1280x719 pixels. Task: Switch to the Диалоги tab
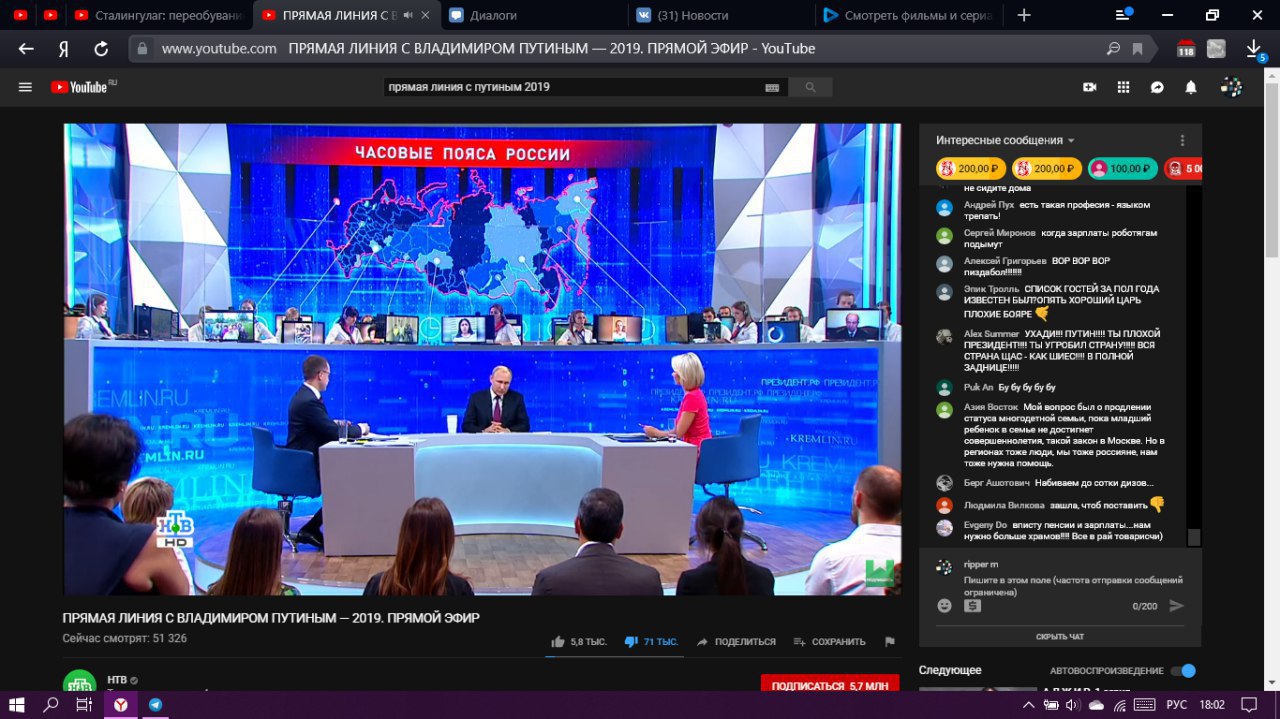530,15
